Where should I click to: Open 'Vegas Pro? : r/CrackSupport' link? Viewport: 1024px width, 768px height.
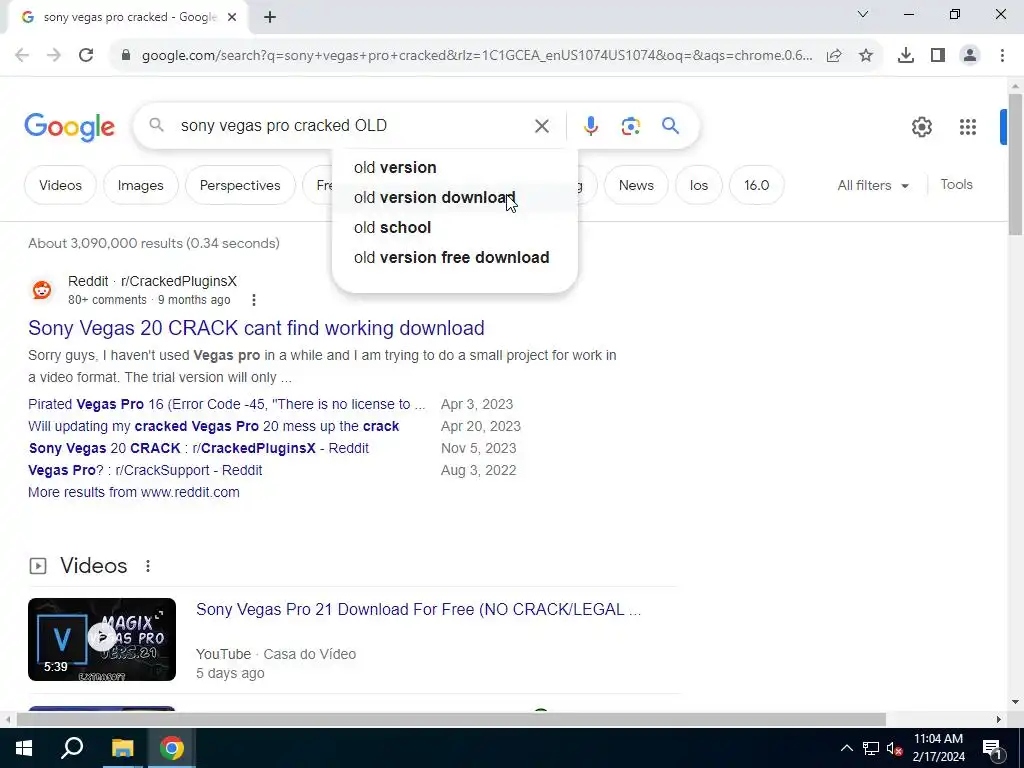145,470
